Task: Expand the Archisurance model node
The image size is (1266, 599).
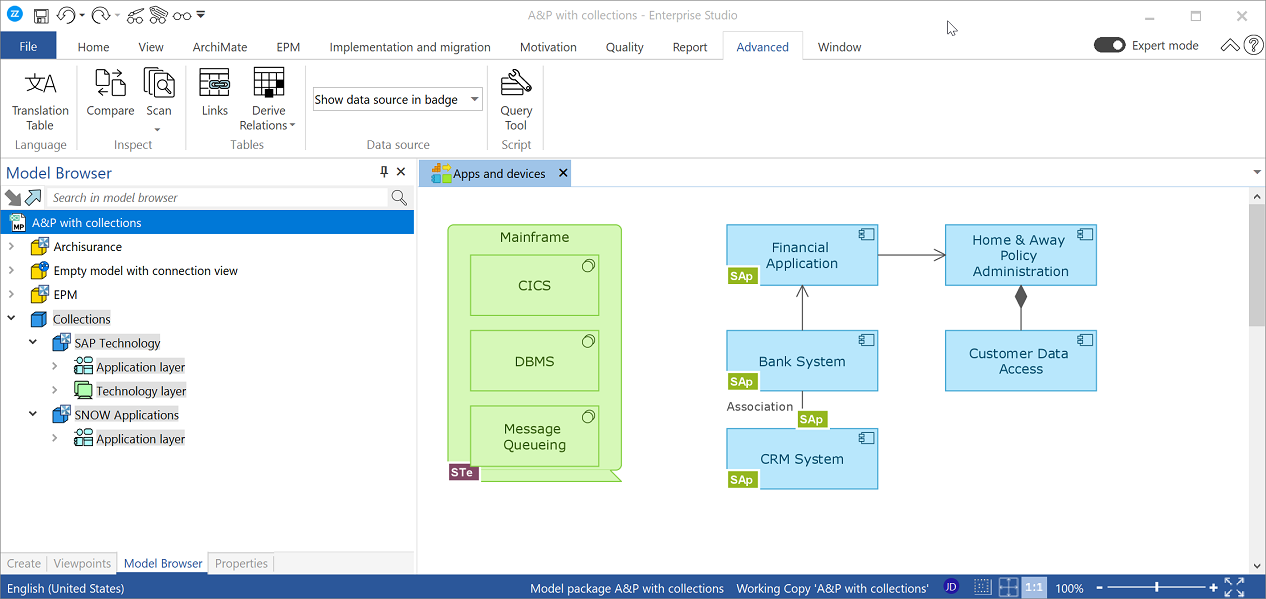Action: point(12,247)
